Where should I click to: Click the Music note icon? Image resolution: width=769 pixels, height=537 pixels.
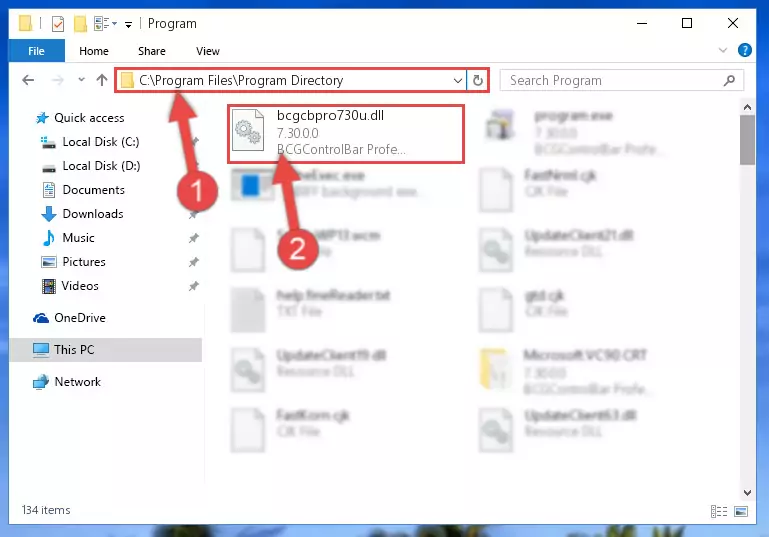(x=49, y=238)
